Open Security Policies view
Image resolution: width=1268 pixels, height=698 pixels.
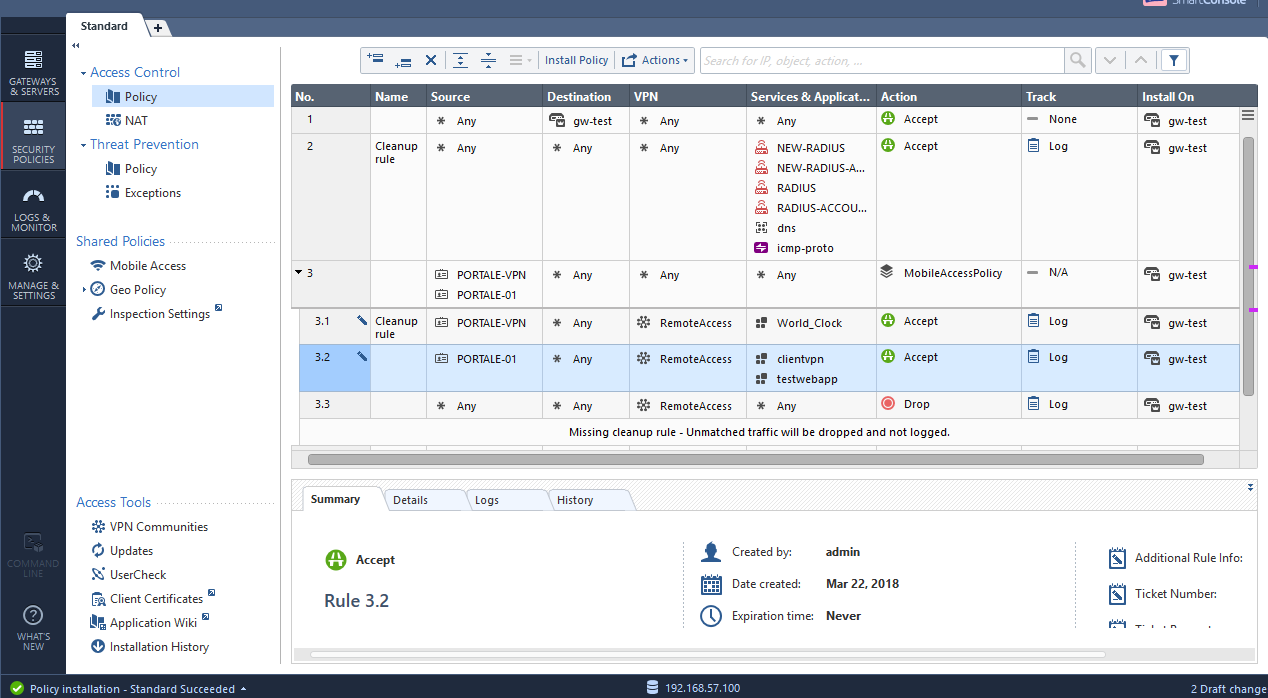(33, 140)
